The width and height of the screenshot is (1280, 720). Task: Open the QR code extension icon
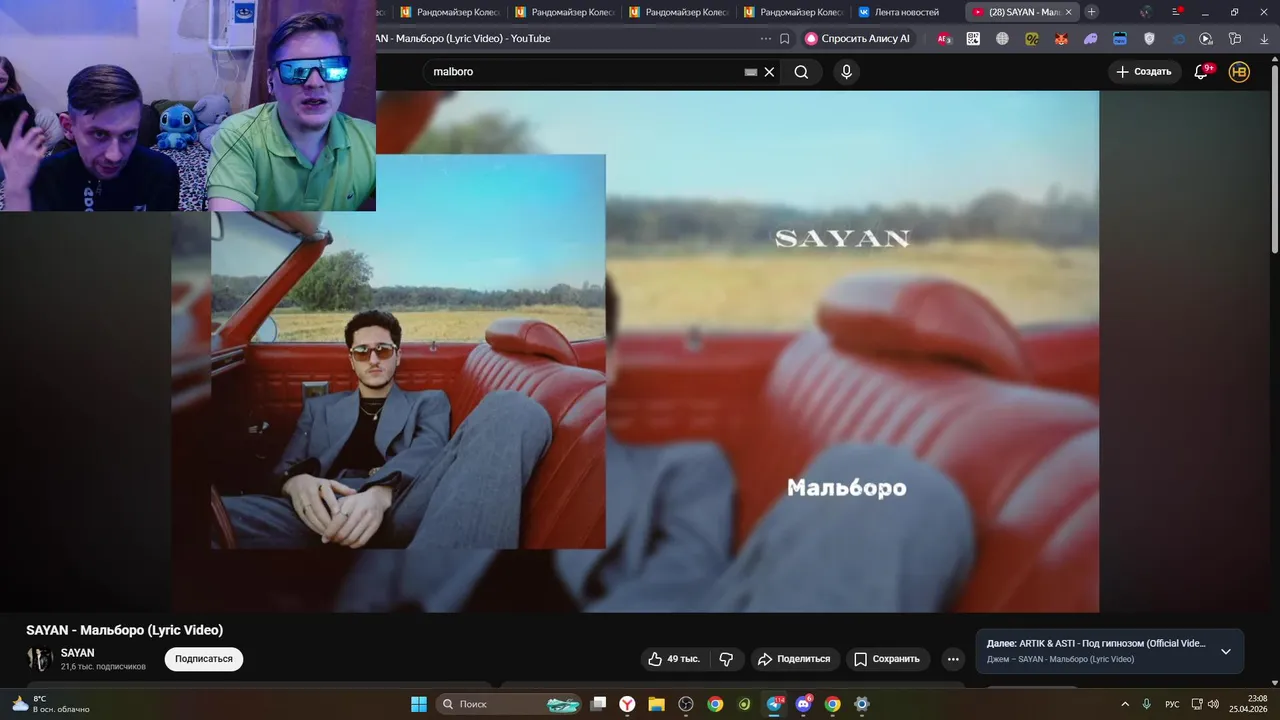(x=973, y=39)
